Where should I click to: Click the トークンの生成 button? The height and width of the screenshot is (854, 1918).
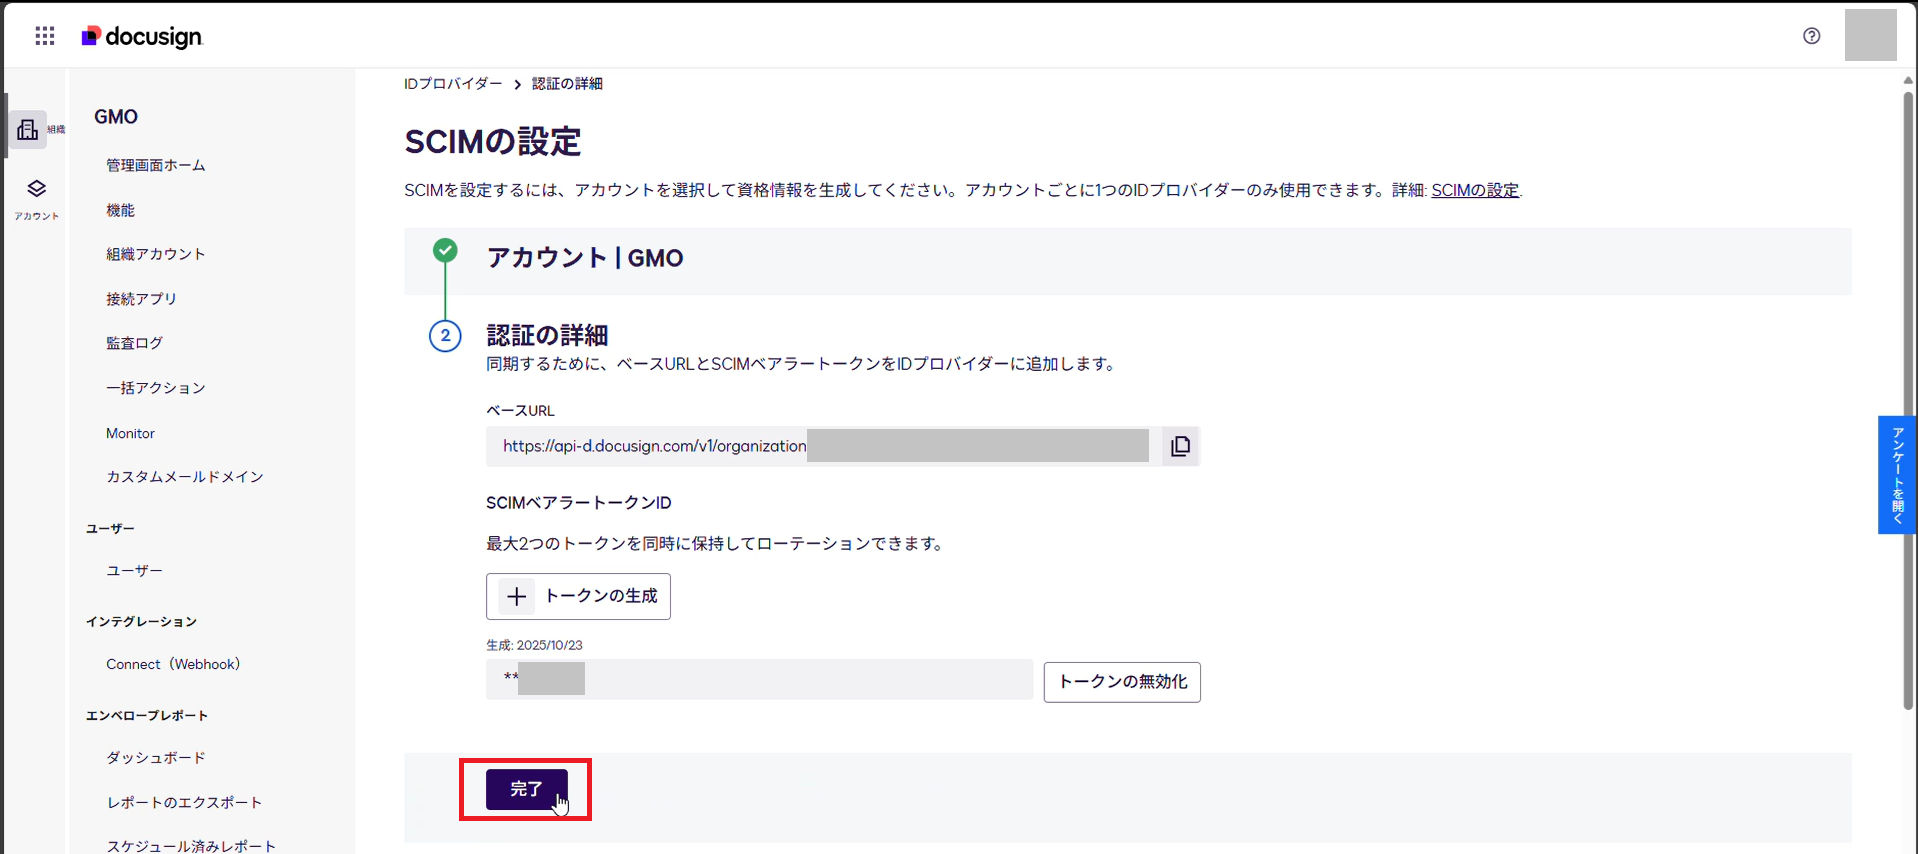click(578, 596)
